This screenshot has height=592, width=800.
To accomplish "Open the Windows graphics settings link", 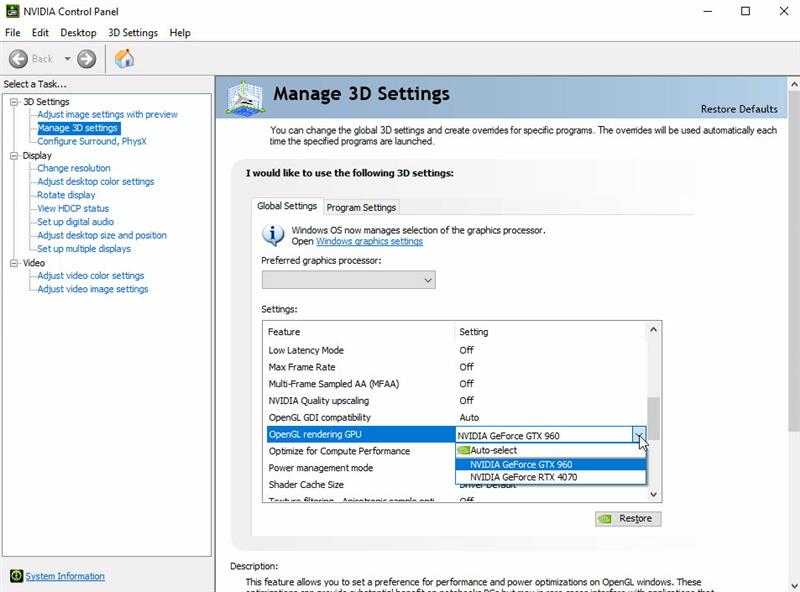I will [369, 241].
